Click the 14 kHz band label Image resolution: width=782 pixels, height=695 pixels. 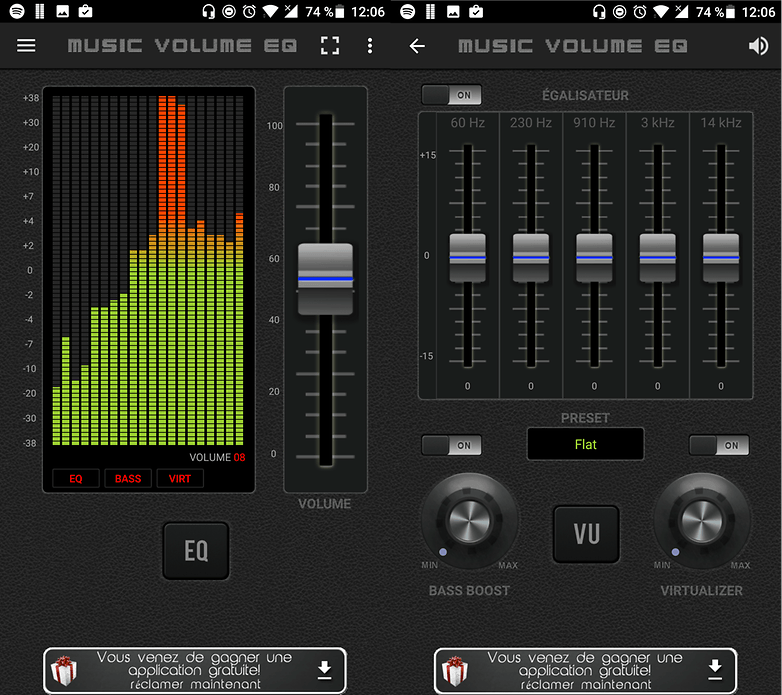click(721, 123)
